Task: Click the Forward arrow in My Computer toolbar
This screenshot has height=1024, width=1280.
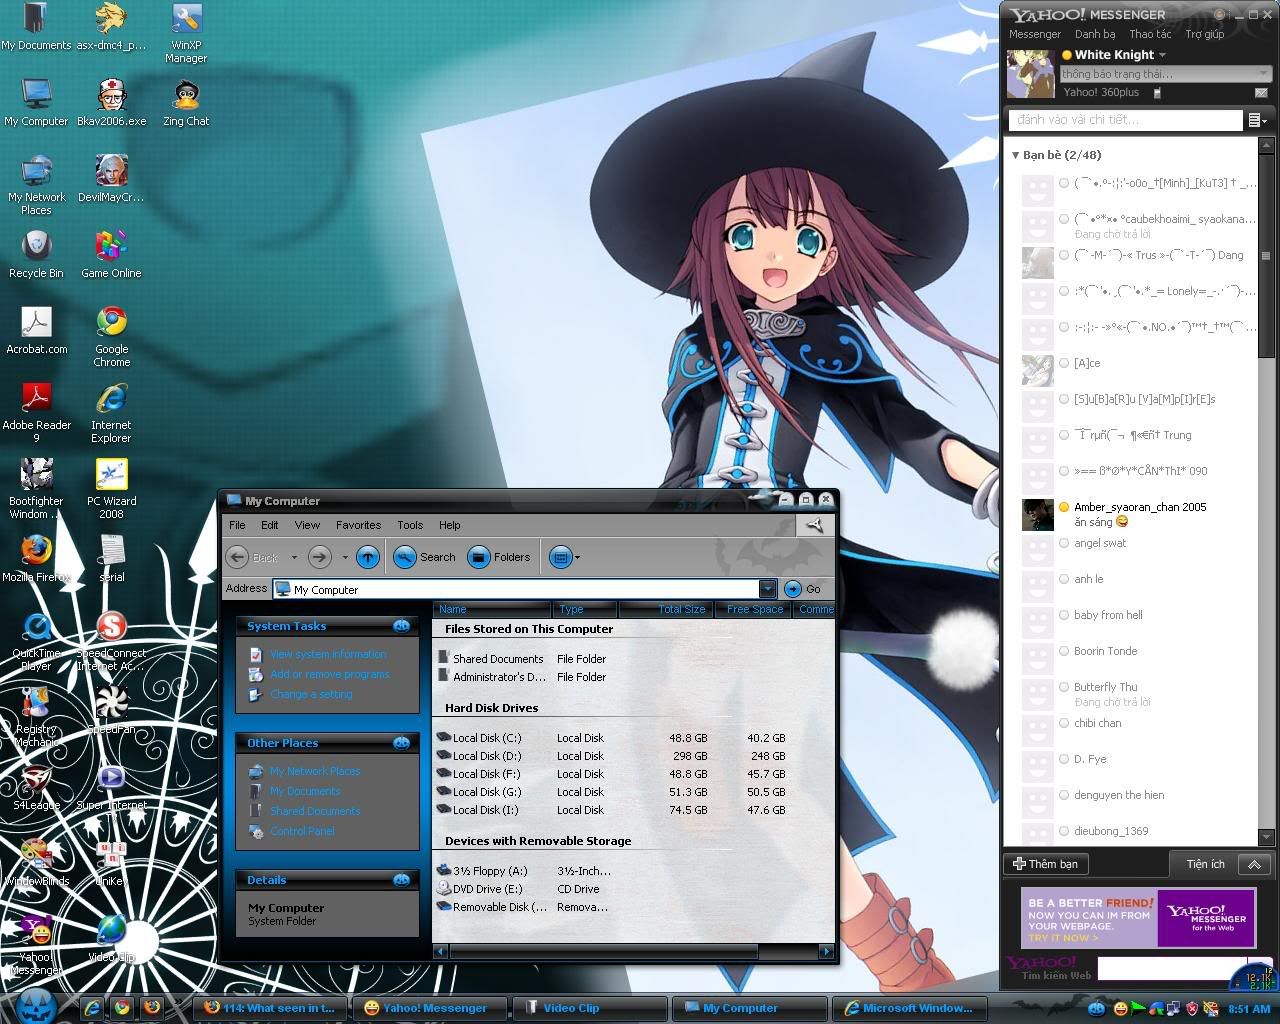Action: 319,557
